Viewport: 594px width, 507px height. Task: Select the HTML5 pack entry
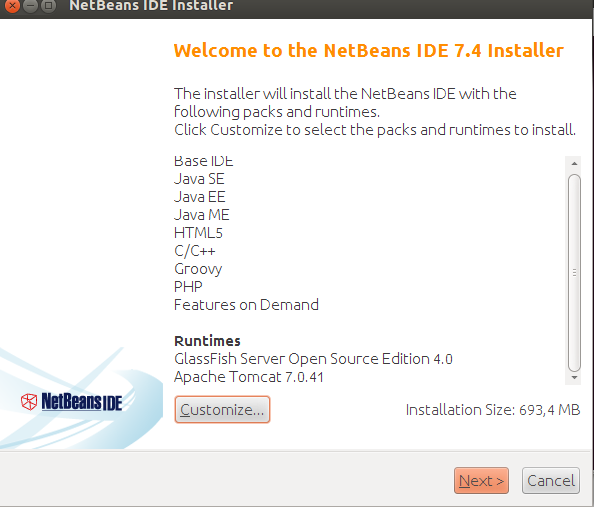198,233
